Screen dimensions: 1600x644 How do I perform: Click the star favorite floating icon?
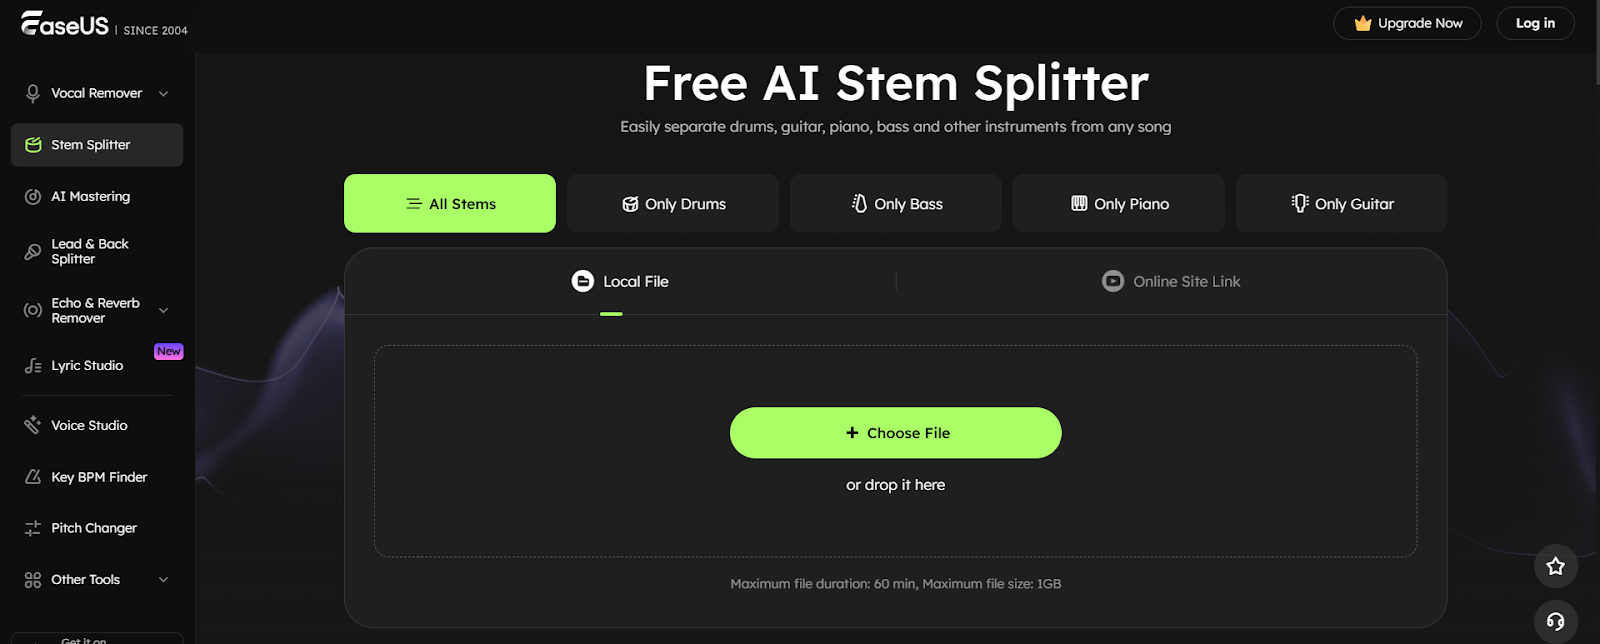1555,566
